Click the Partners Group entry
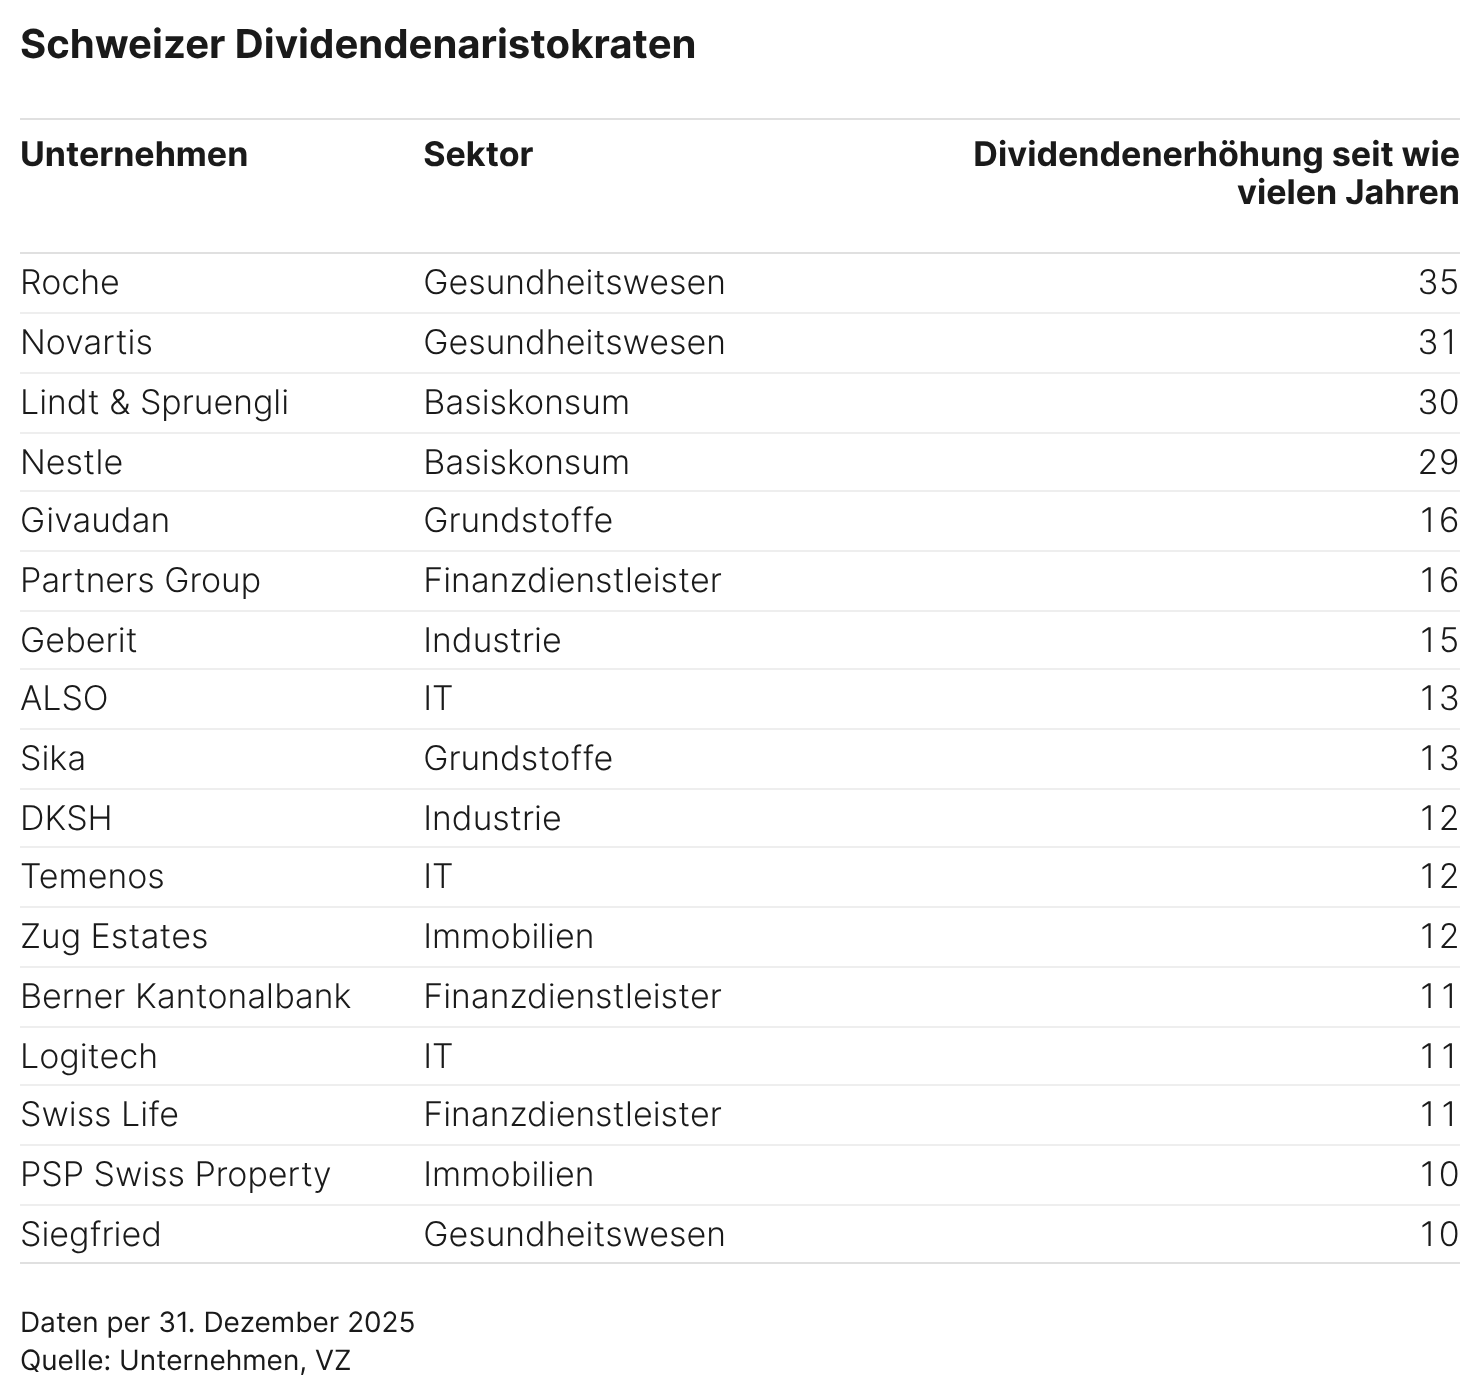 coord(141,581)
